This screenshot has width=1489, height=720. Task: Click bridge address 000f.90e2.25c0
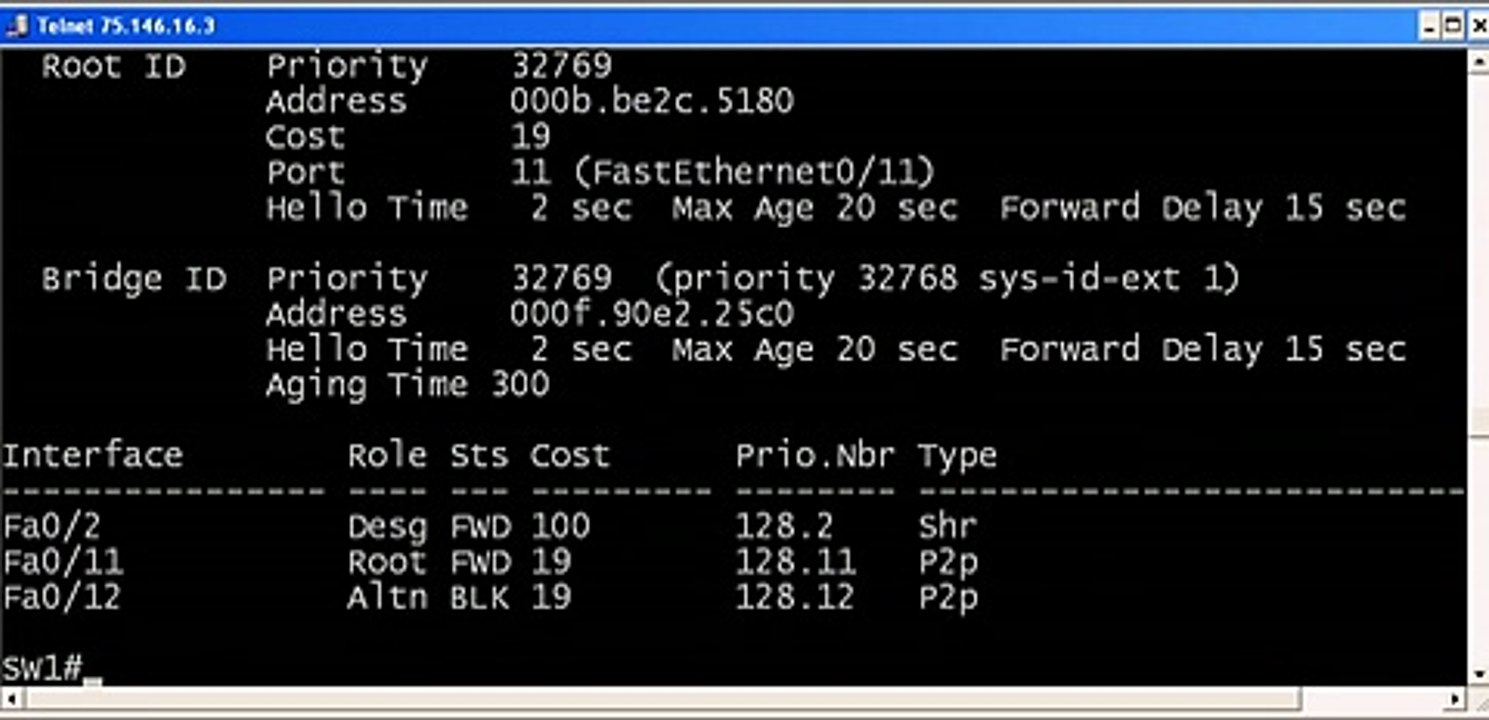[651, 314]
